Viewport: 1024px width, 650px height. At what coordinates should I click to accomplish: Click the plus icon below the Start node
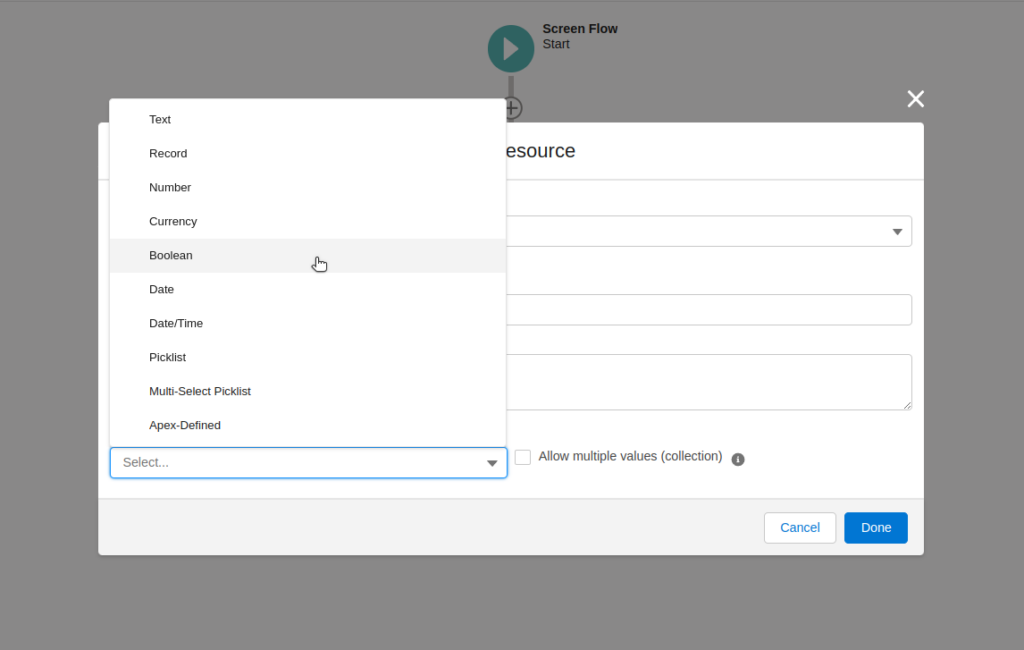tap(511, 107)
